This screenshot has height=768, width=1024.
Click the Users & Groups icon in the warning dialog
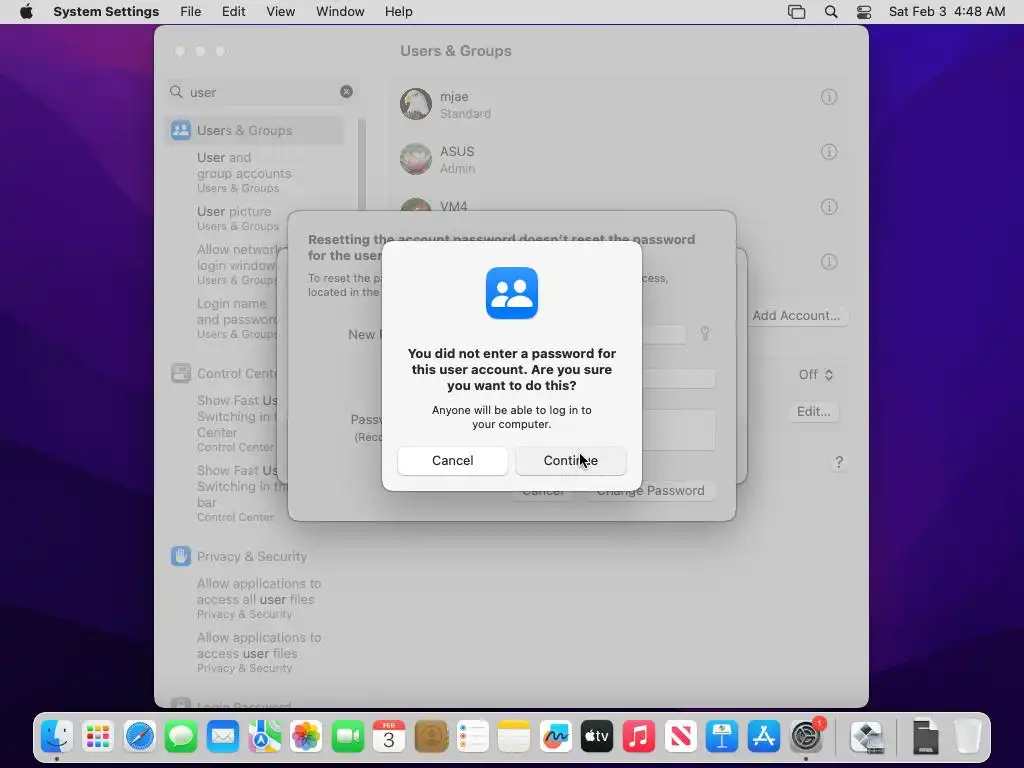[x=512, y=293]
